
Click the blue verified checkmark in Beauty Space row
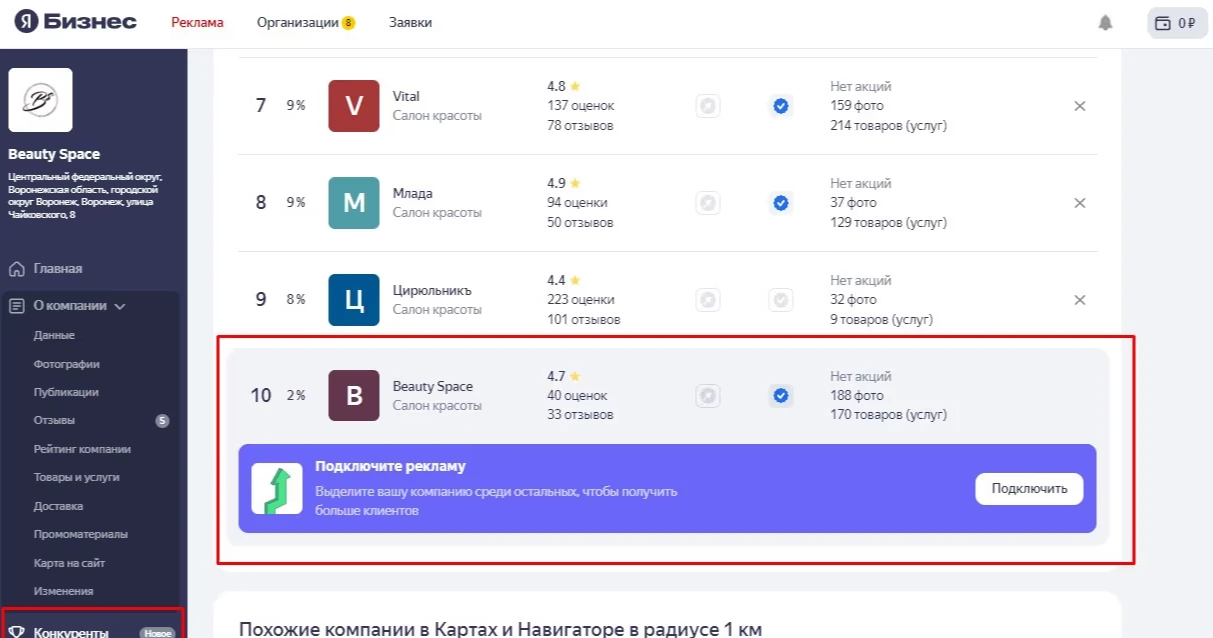point(781,396)
